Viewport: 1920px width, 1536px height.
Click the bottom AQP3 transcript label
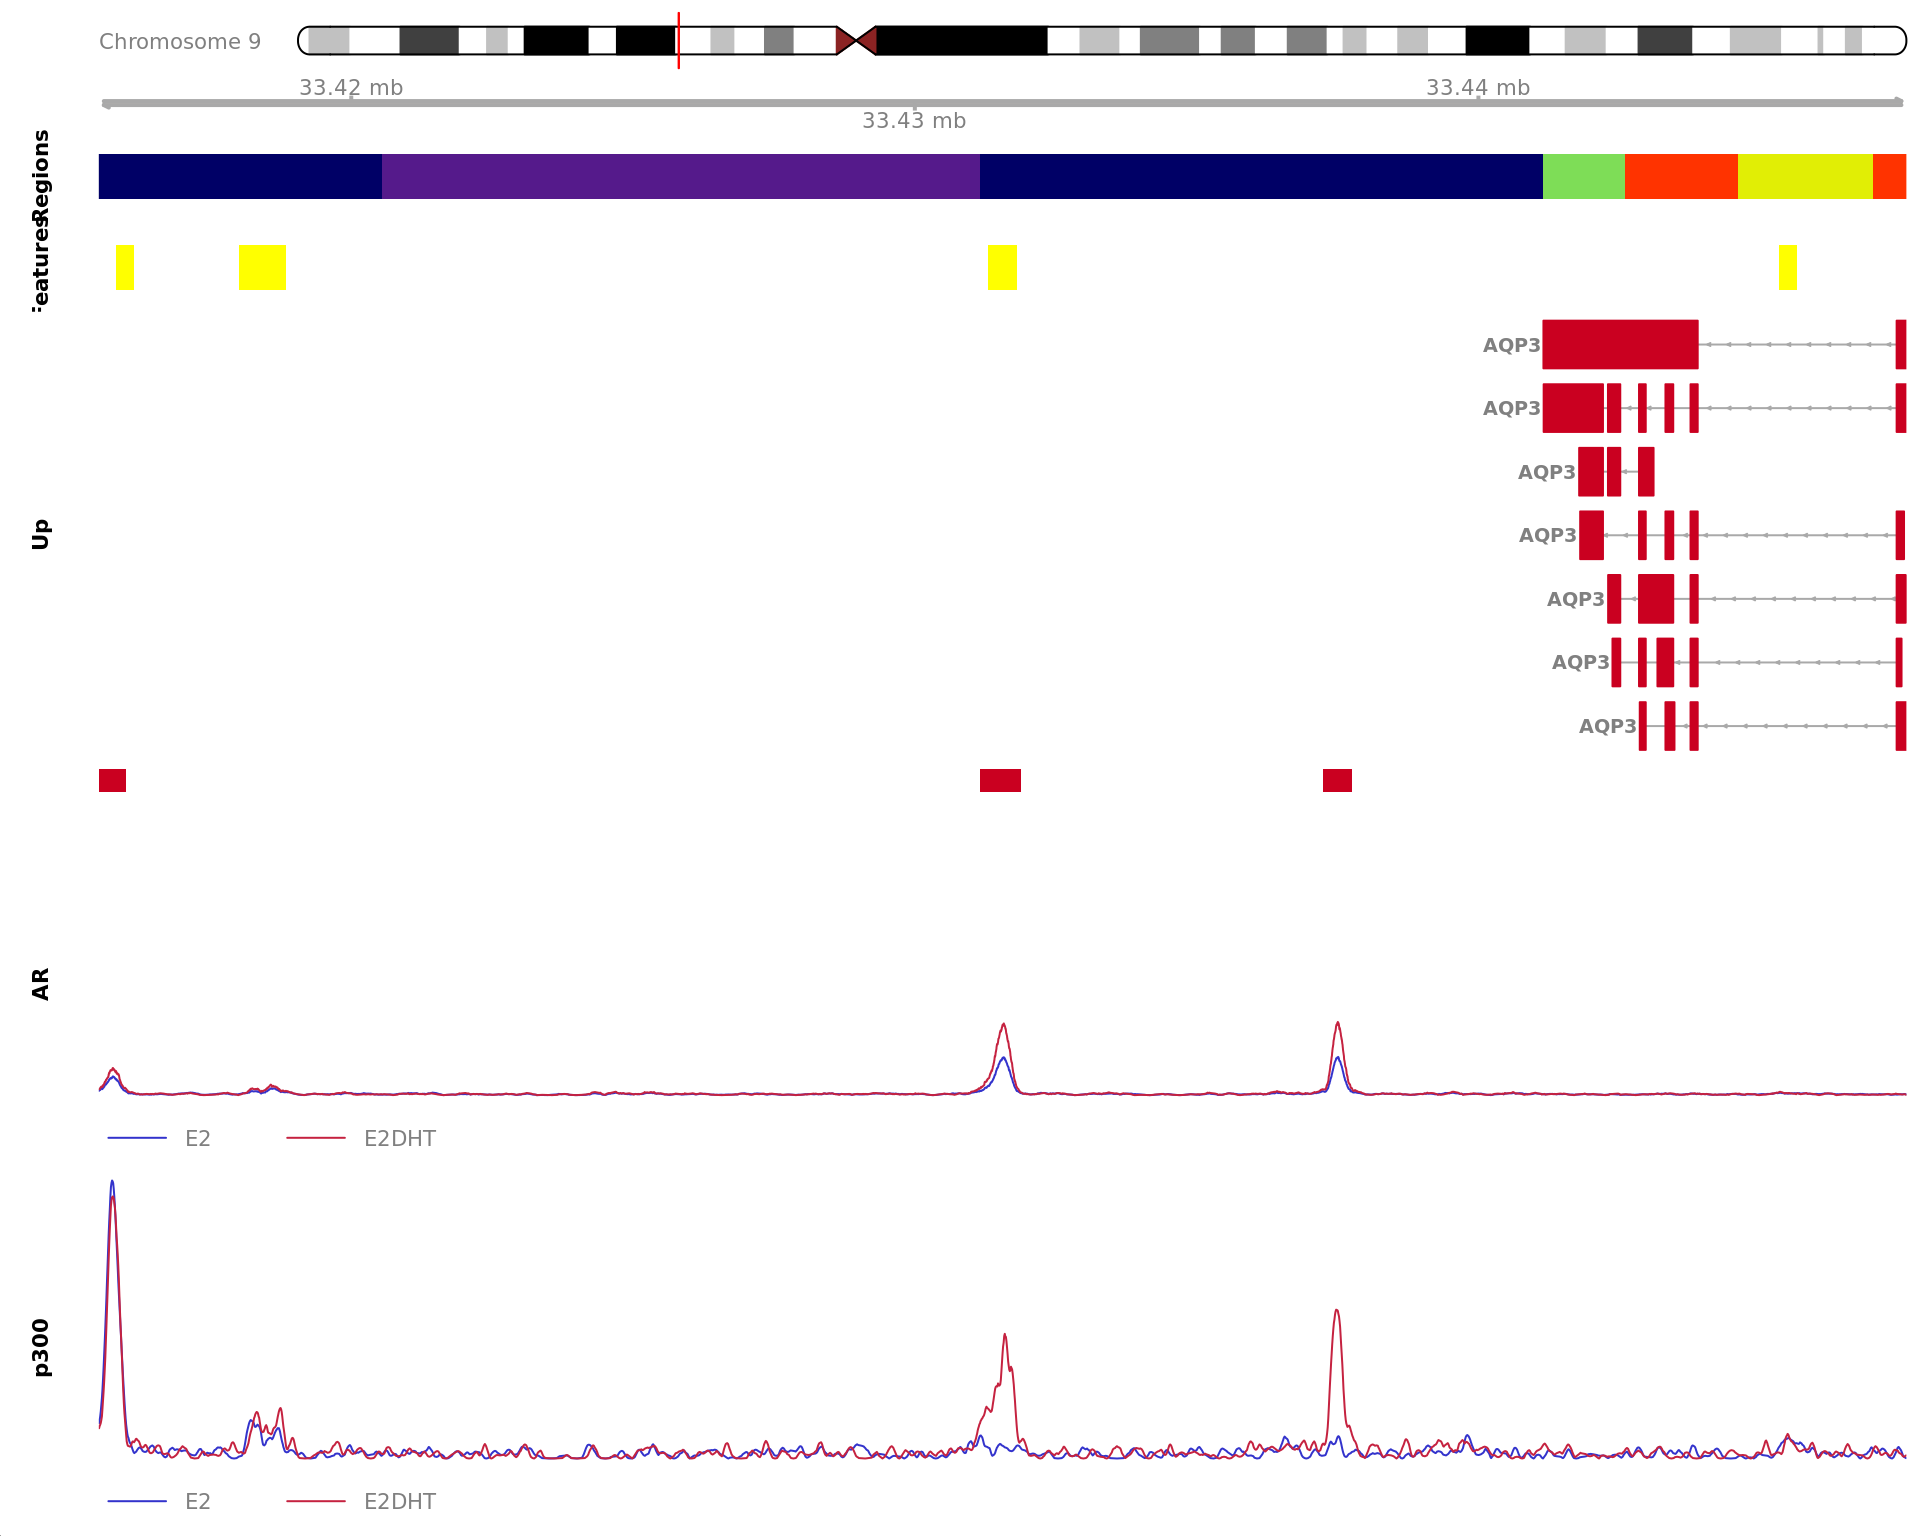pyautogui.click(x=1607, y=726)
